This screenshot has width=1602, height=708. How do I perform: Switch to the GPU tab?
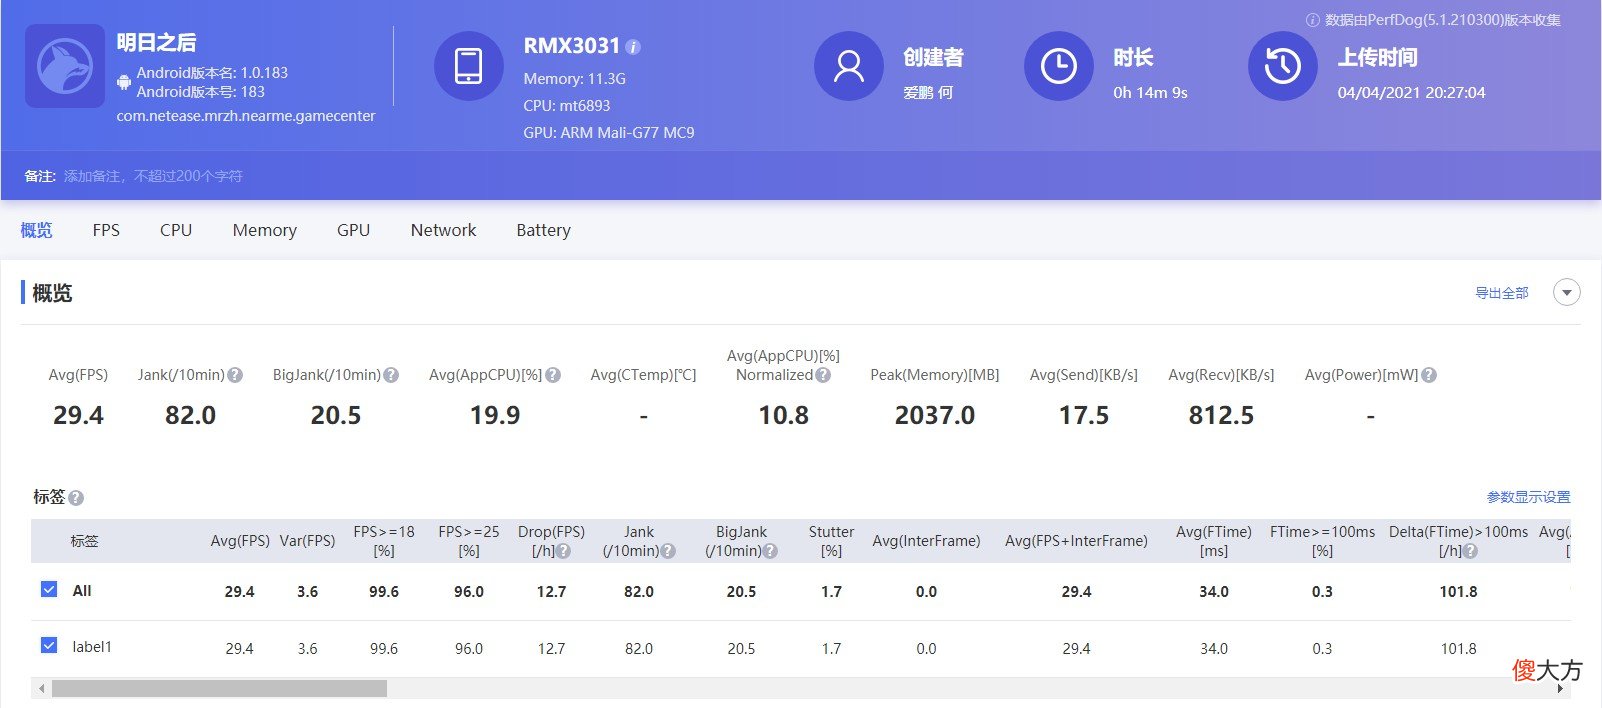click(x=353, y=230)
